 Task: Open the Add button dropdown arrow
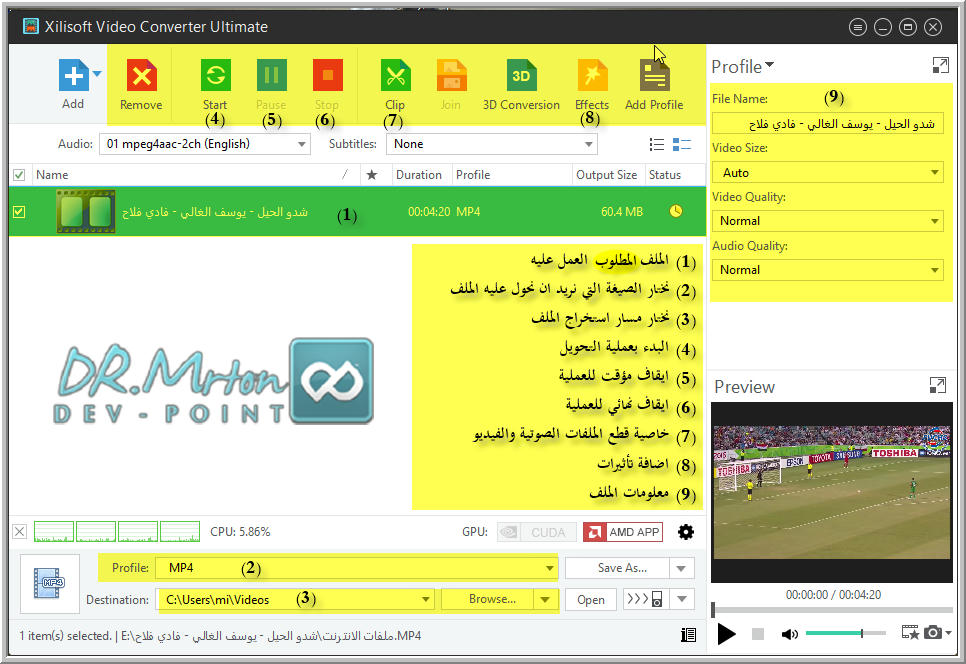pos(97,75)
